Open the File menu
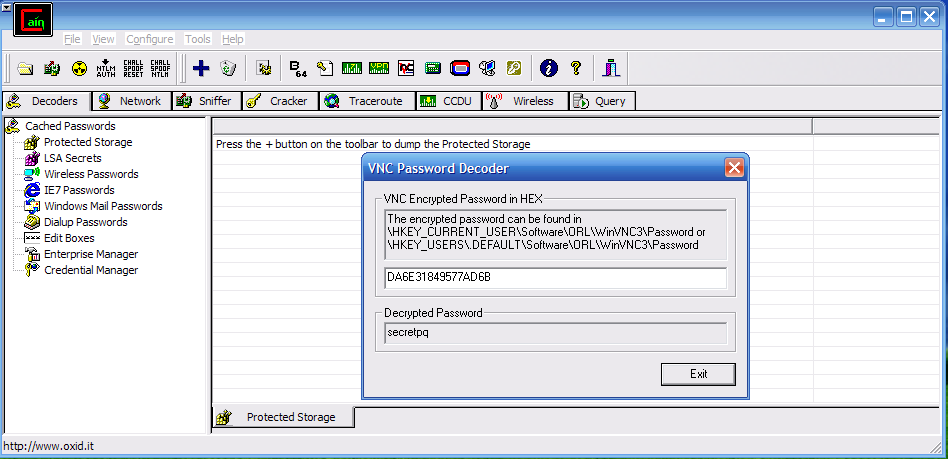This screenshot has width=948, height=459. pos(72,39)
